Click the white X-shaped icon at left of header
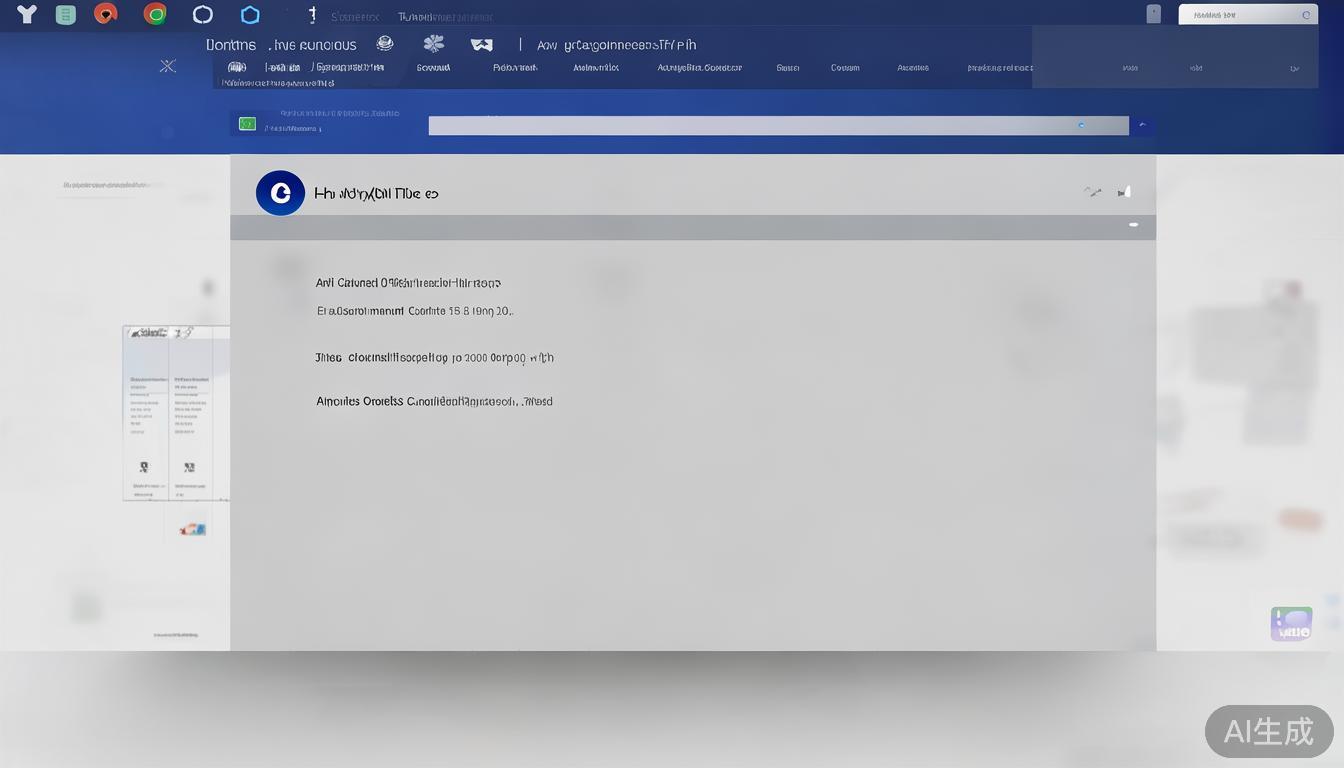 (x=168, y=66)
